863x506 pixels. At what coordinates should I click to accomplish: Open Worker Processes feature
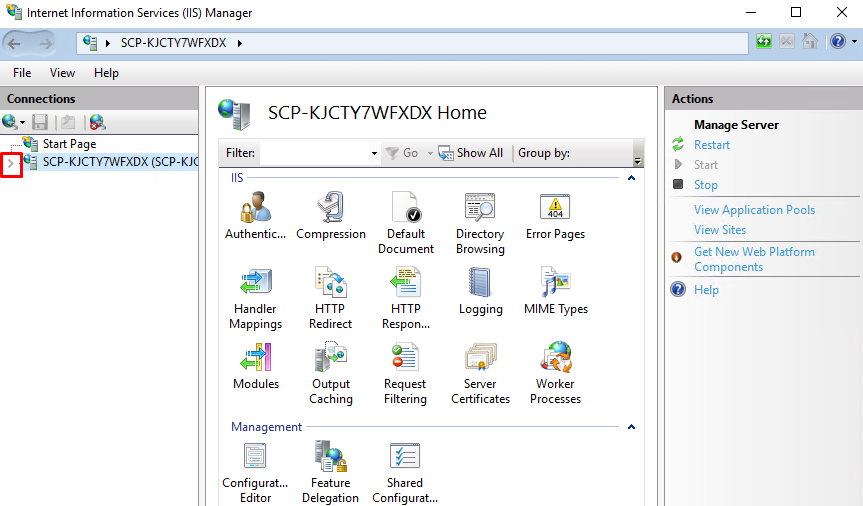click(555, 373)
